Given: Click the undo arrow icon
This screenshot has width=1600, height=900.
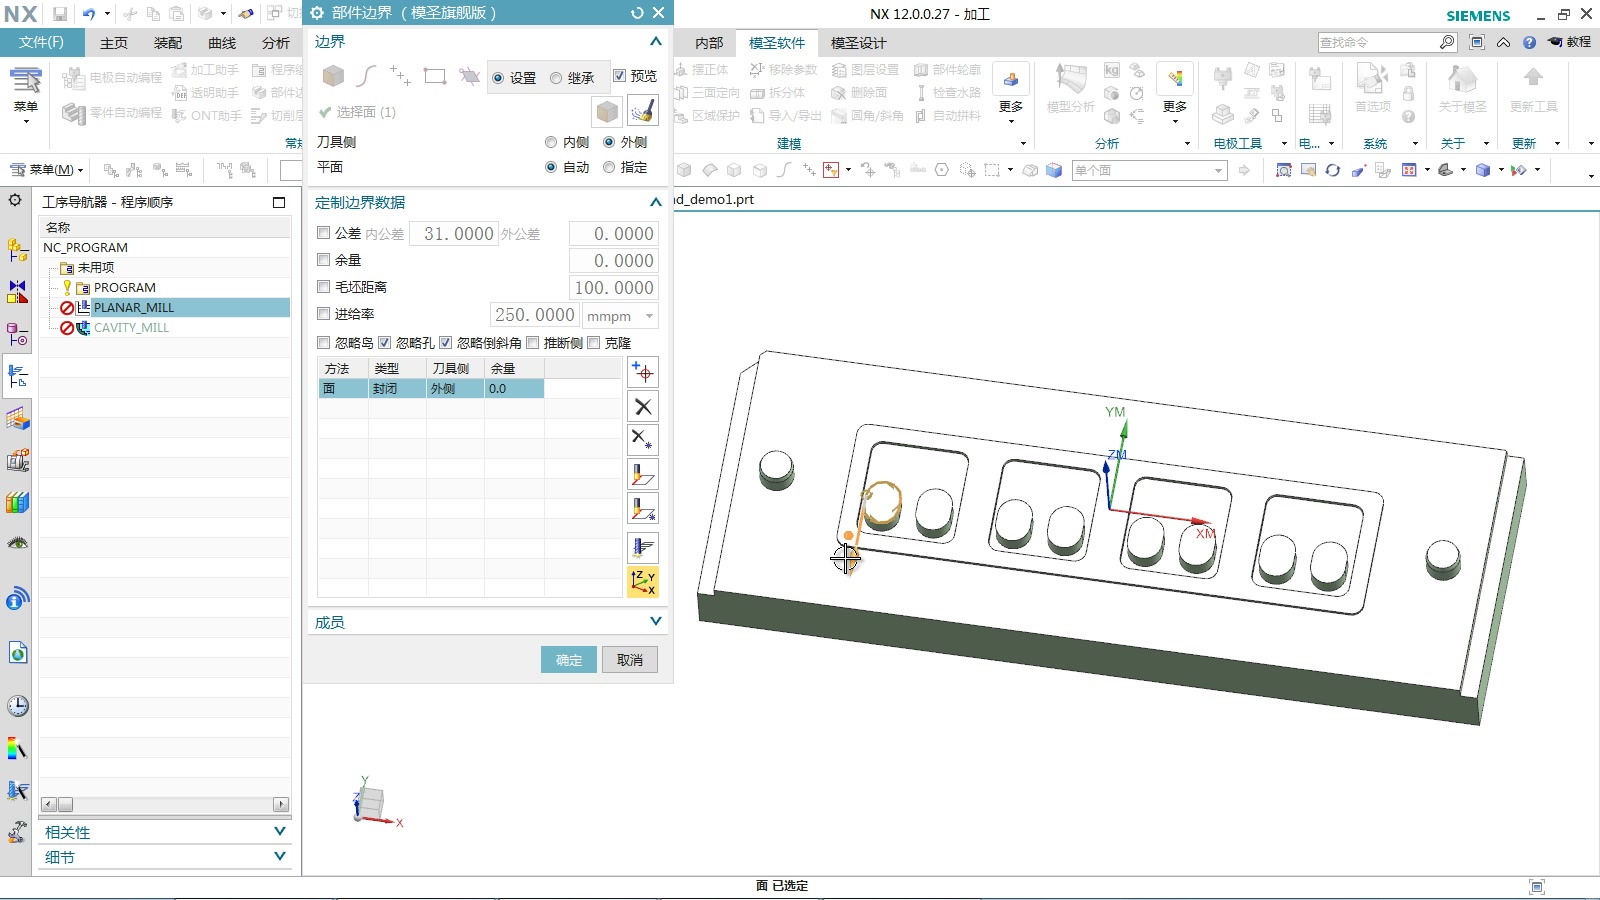Looking at the screenshot, I should [89, 14].
